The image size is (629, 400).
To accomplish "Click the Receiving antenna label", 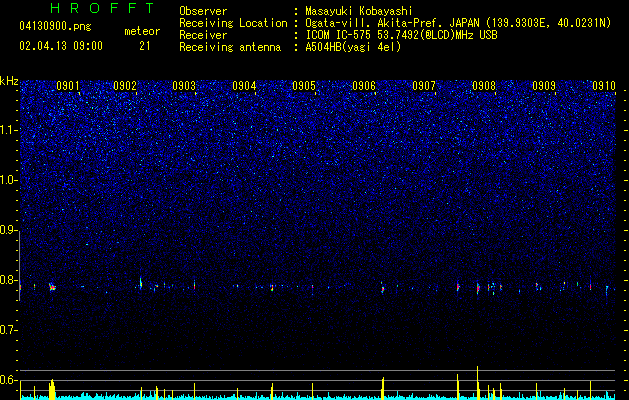I will [x=230, y=47].
